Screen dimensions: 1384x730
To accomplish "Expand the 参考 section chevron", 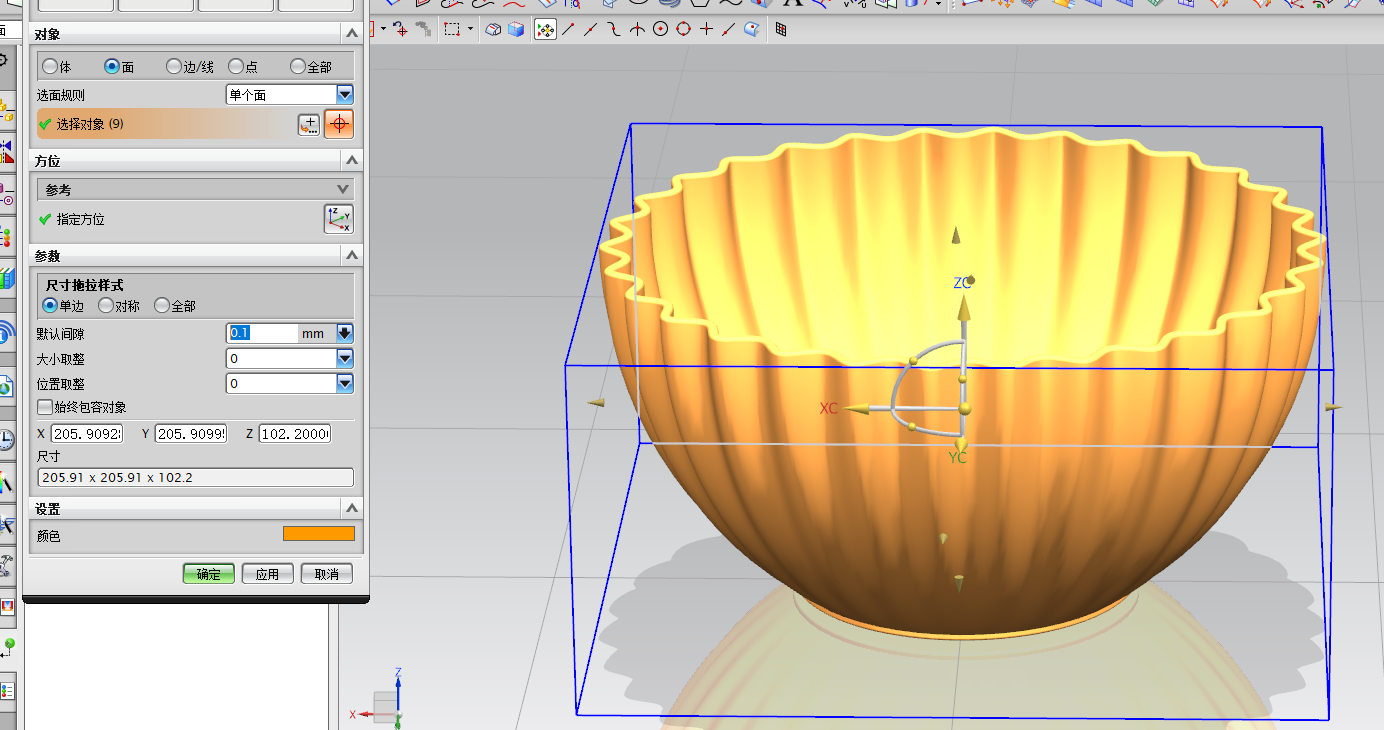I will pyautogui.click(x=343, y=189).
